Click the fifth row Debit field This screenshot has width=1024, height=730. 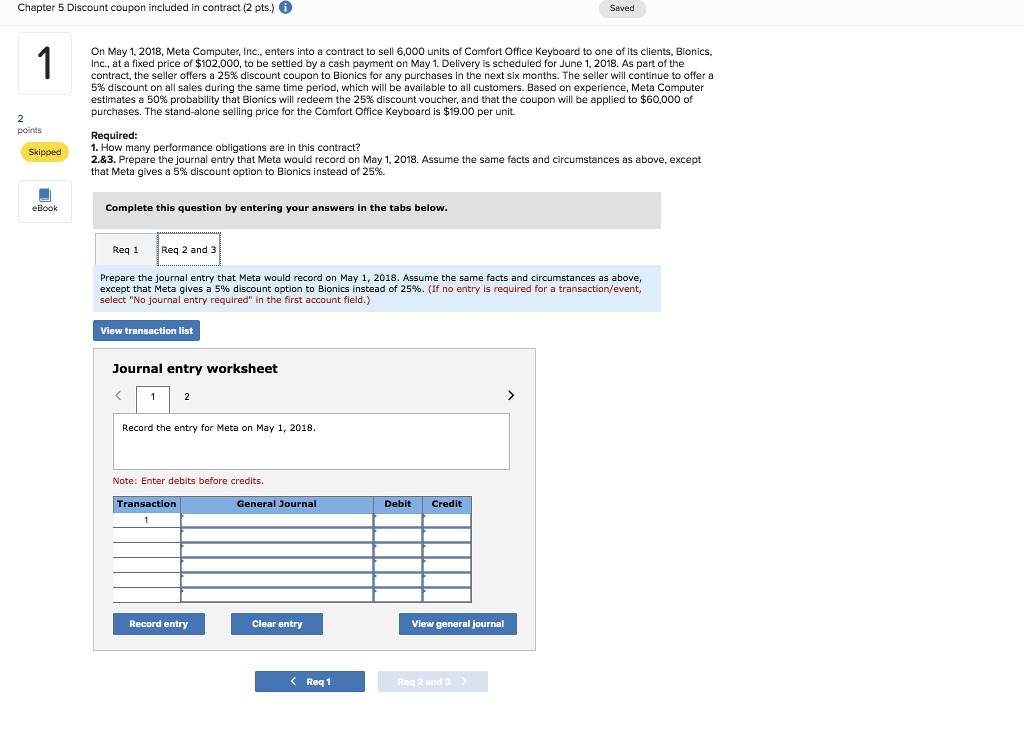[398, 580]
